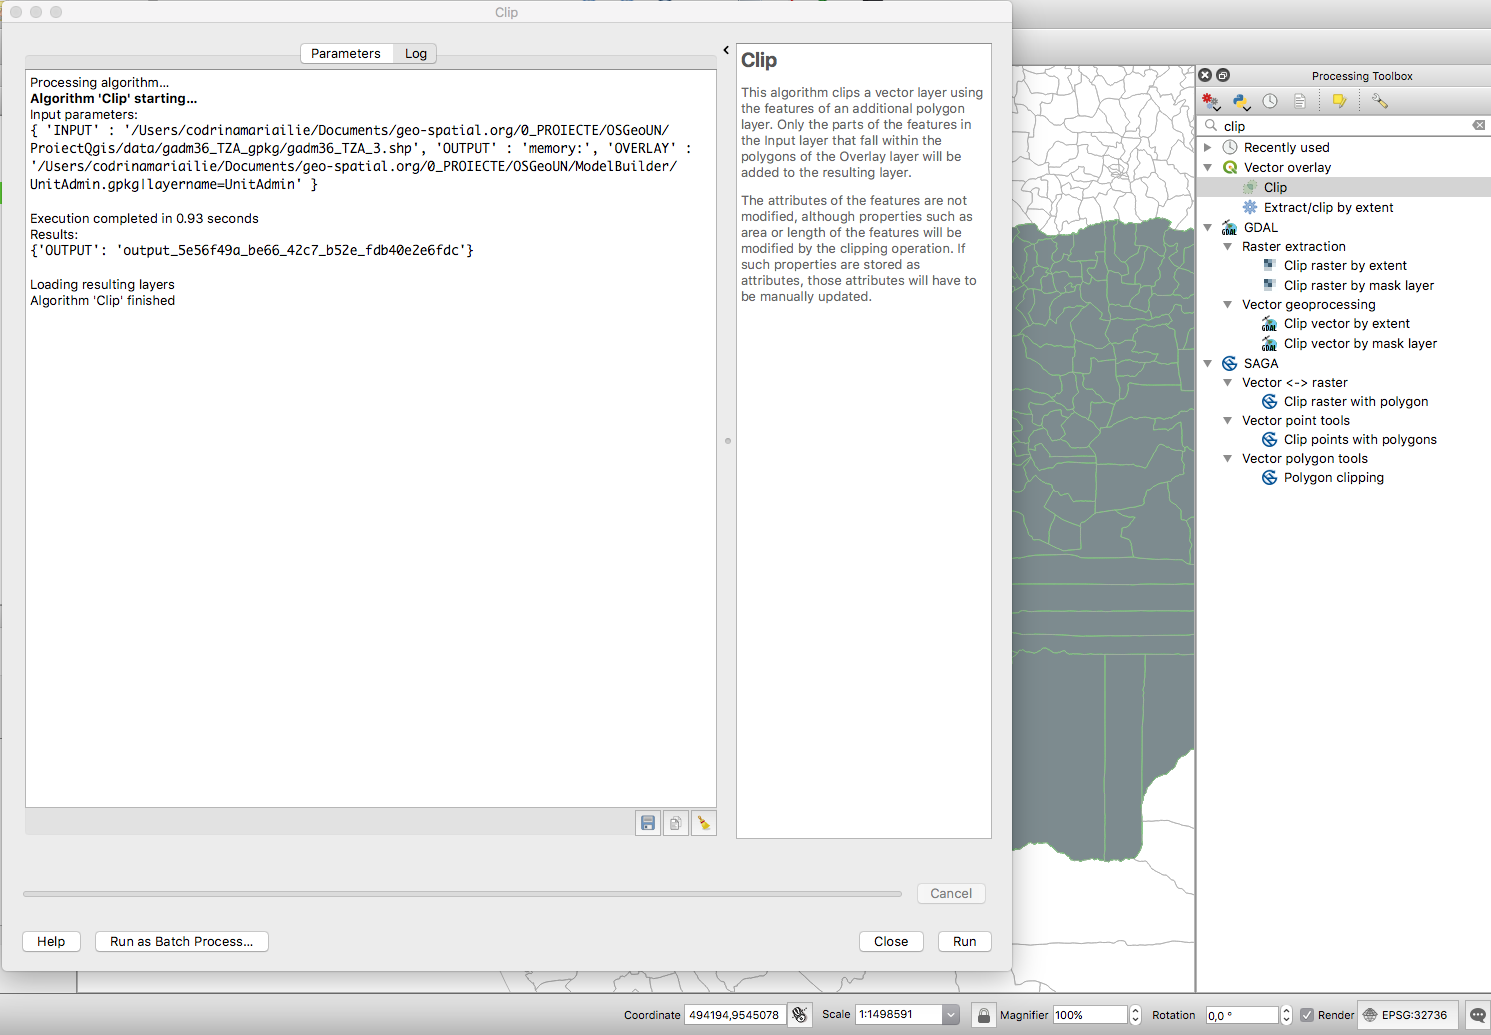Open the log messages speech bubble icon
Screen dimensions: 1491x1035
coord(1477,1015)
